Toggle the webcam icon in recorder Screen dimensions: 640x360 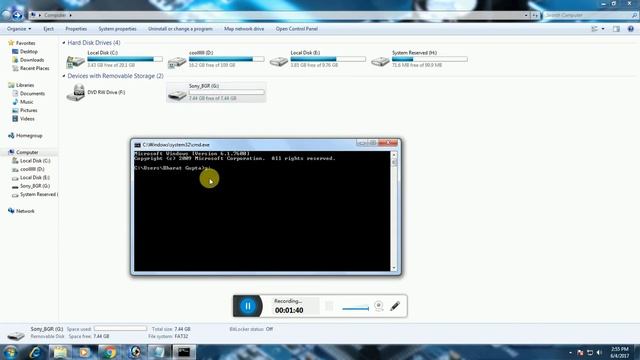(378, 306)
